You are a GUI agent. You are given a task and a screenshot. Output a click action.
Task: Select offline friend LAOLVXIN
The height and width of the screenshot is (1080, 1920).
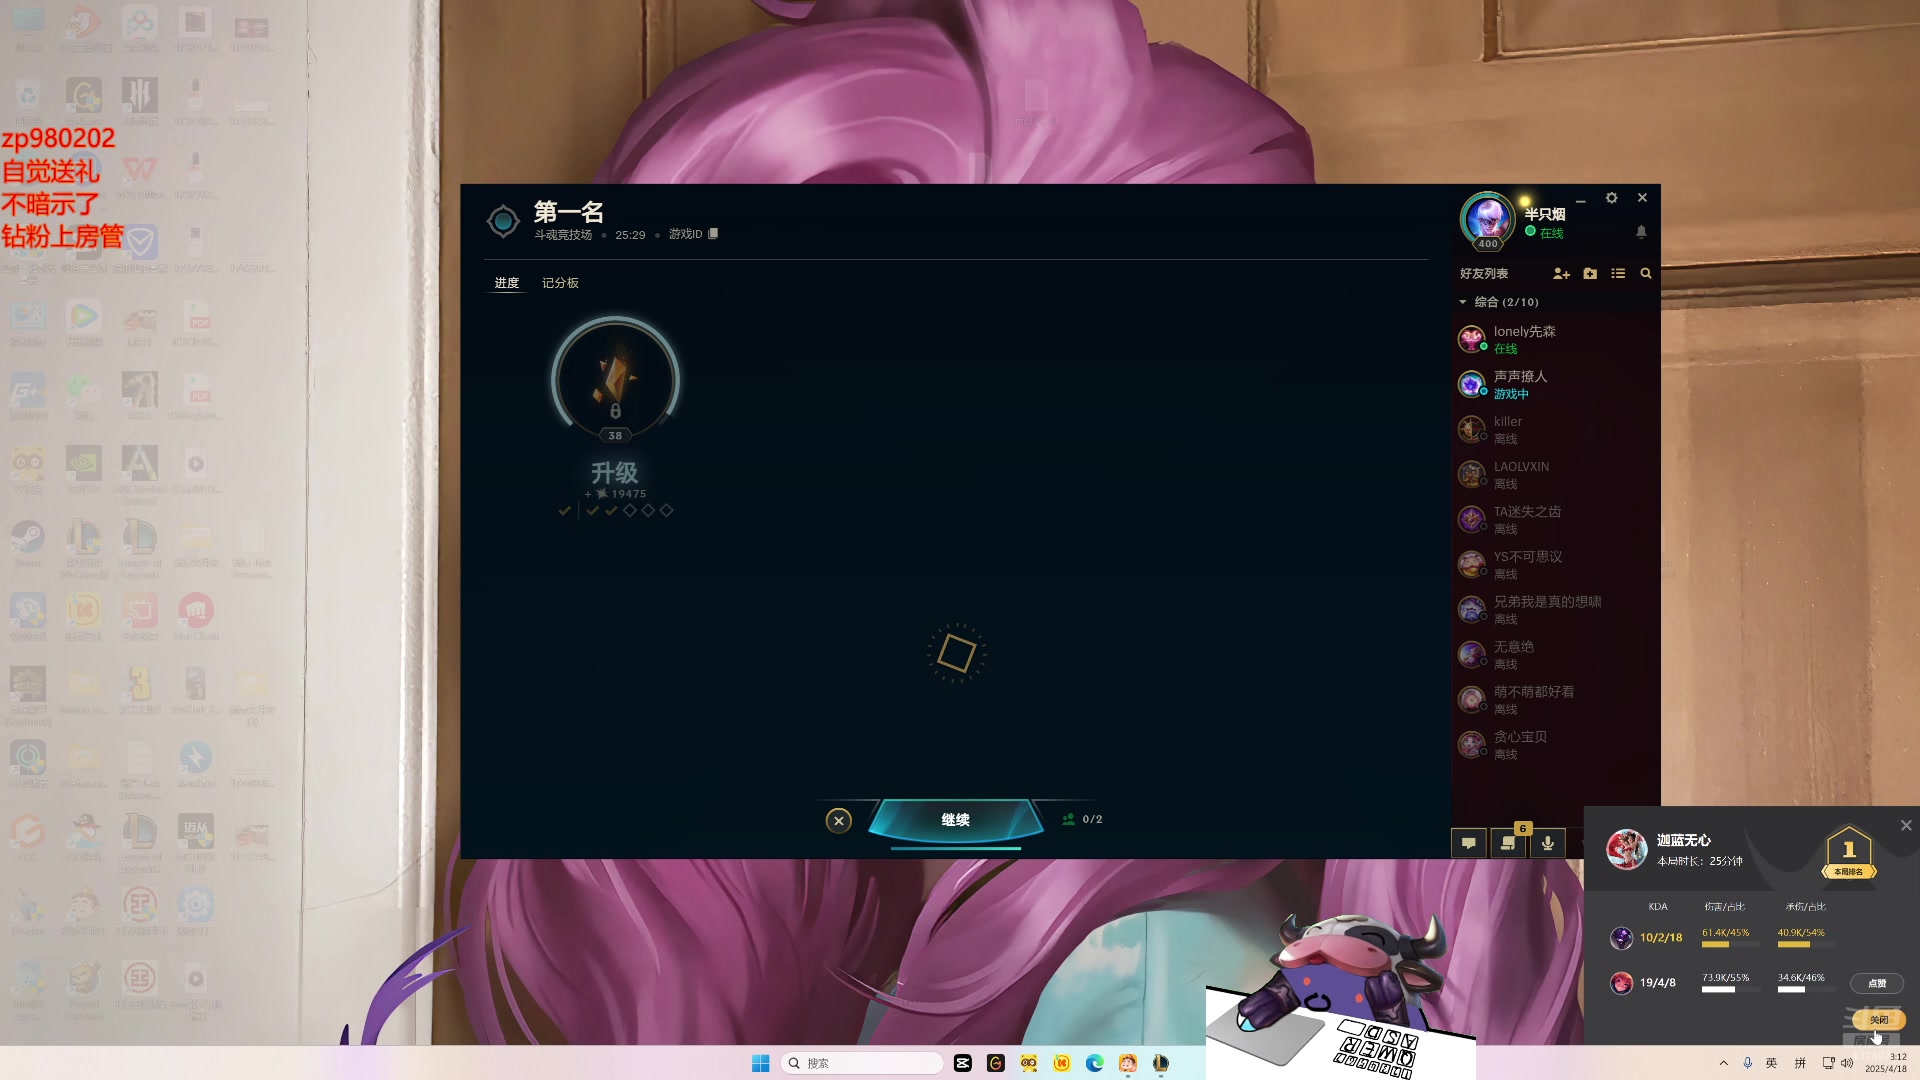1555,475
